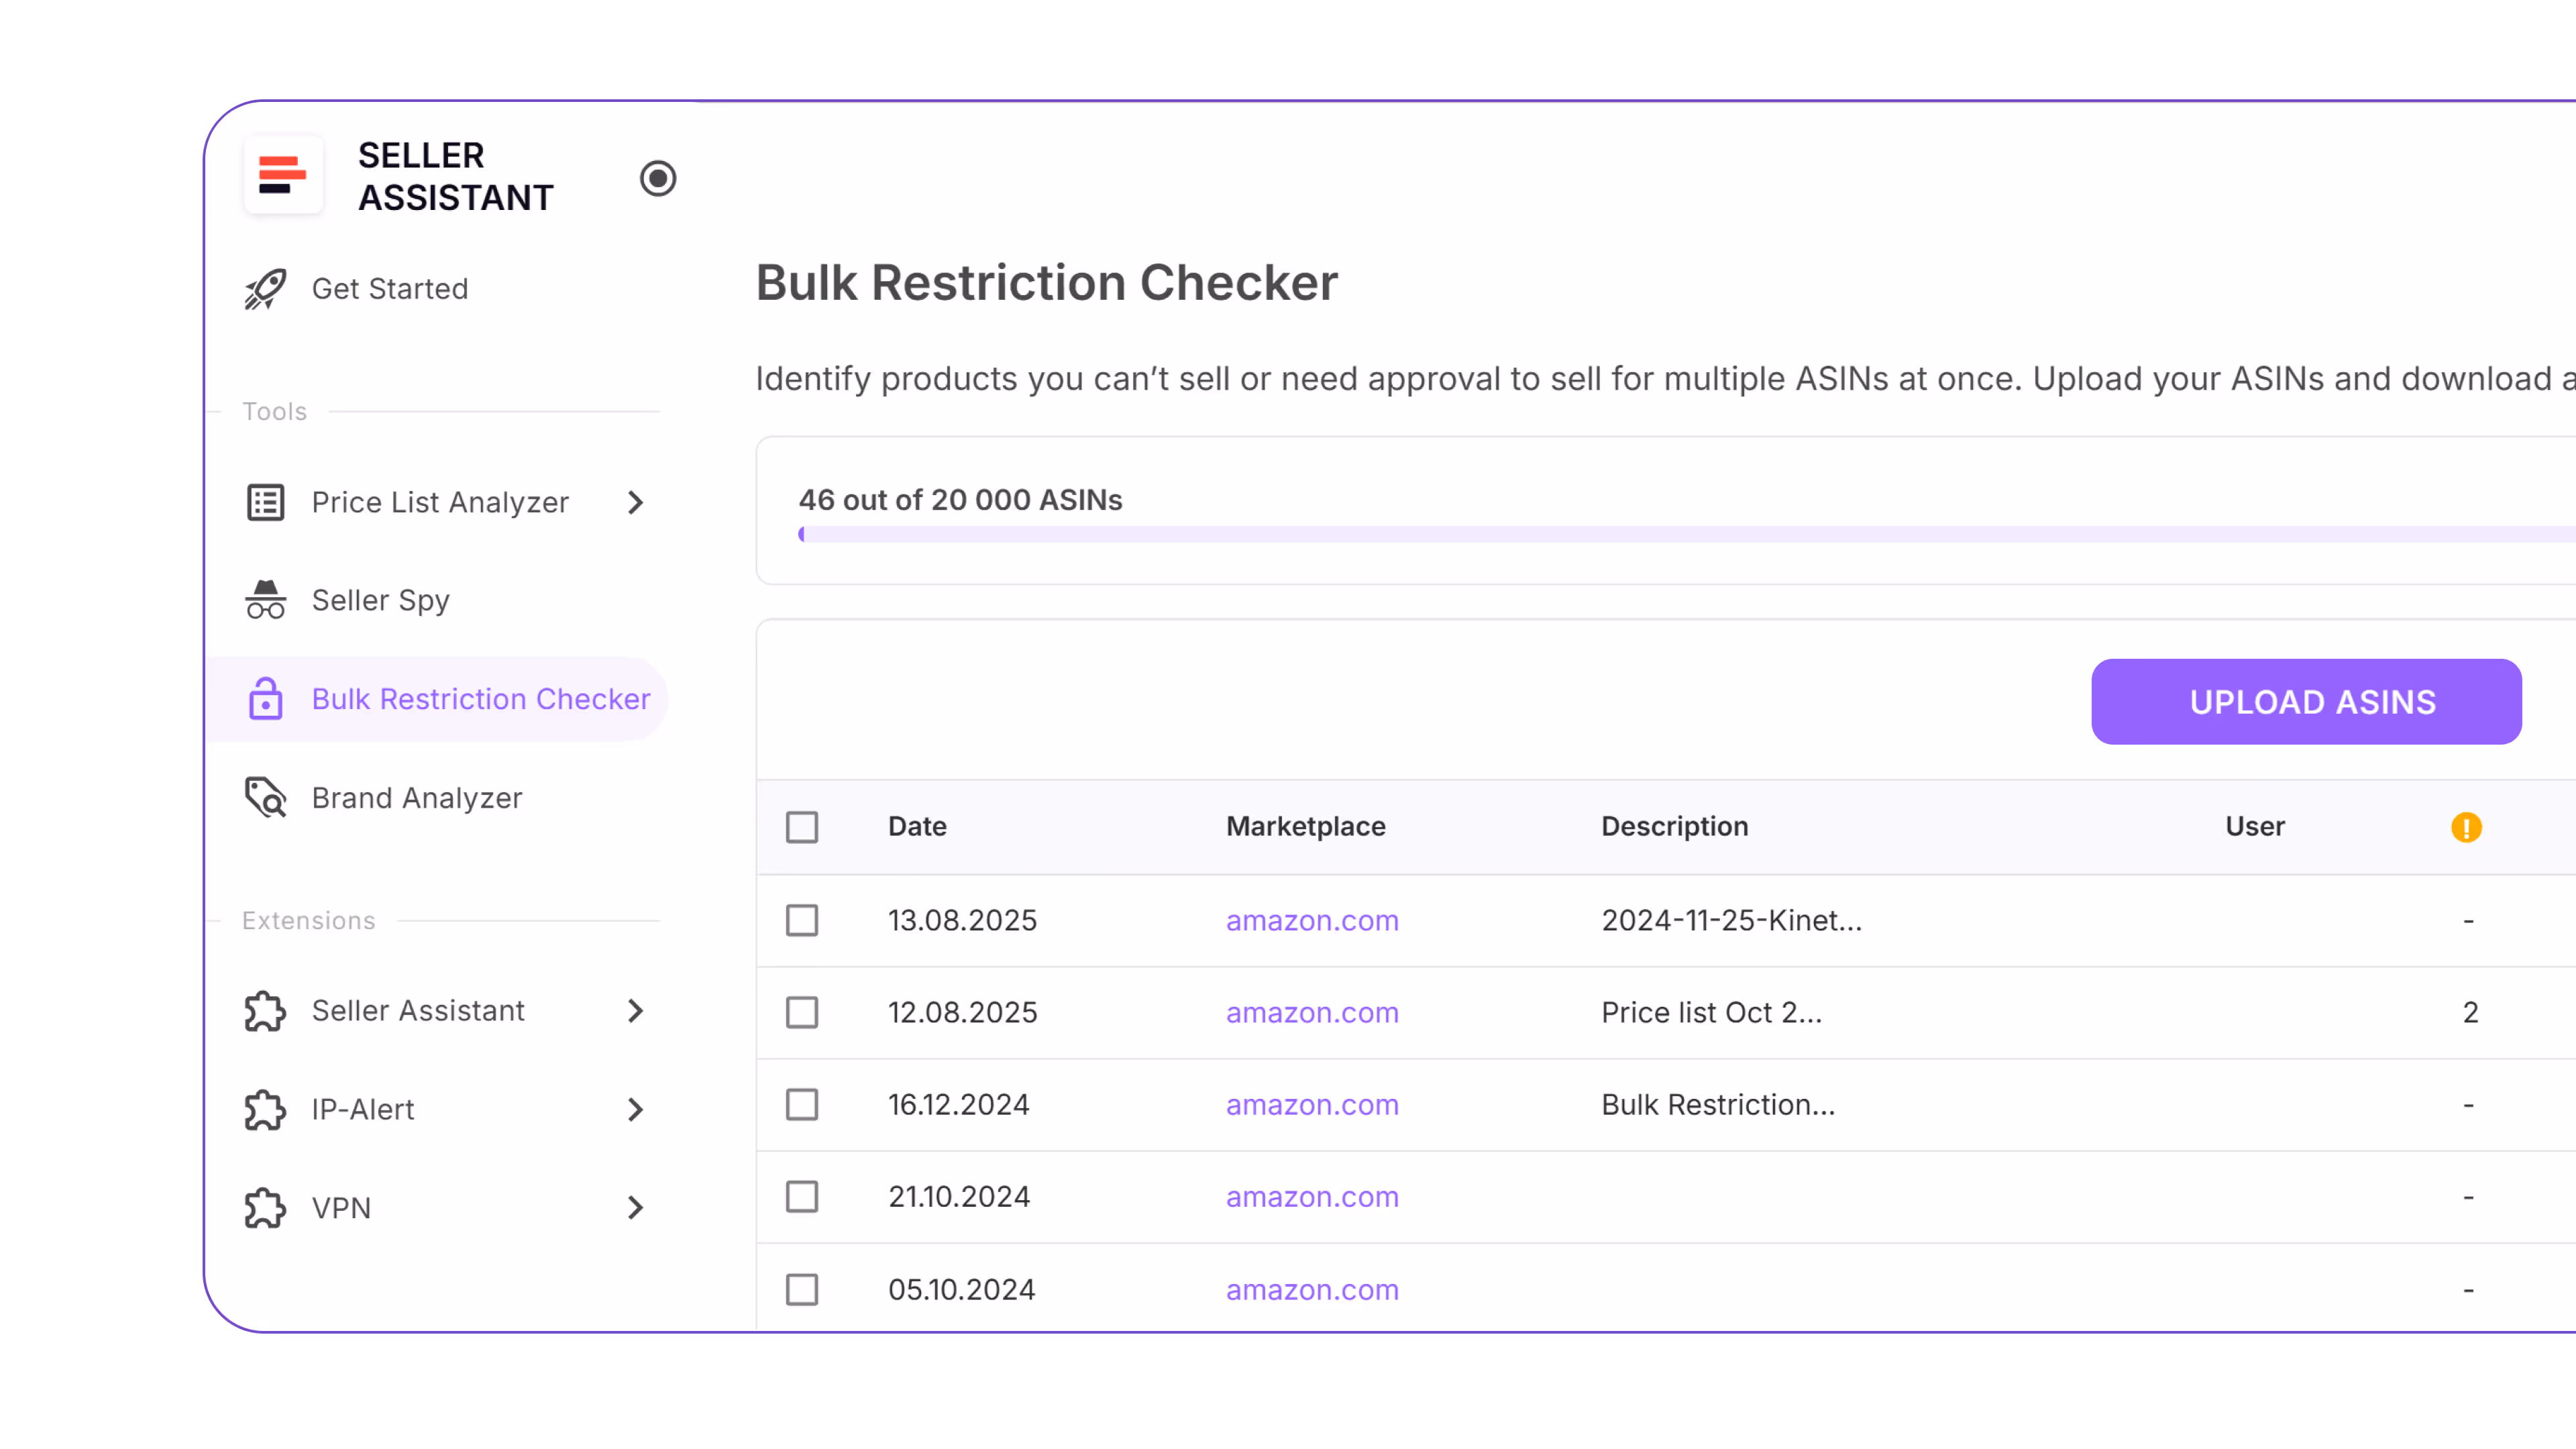Select the 13.08.2025 row checkbox
Screen dimensions: 2576x1449
(x=802, y=920)
